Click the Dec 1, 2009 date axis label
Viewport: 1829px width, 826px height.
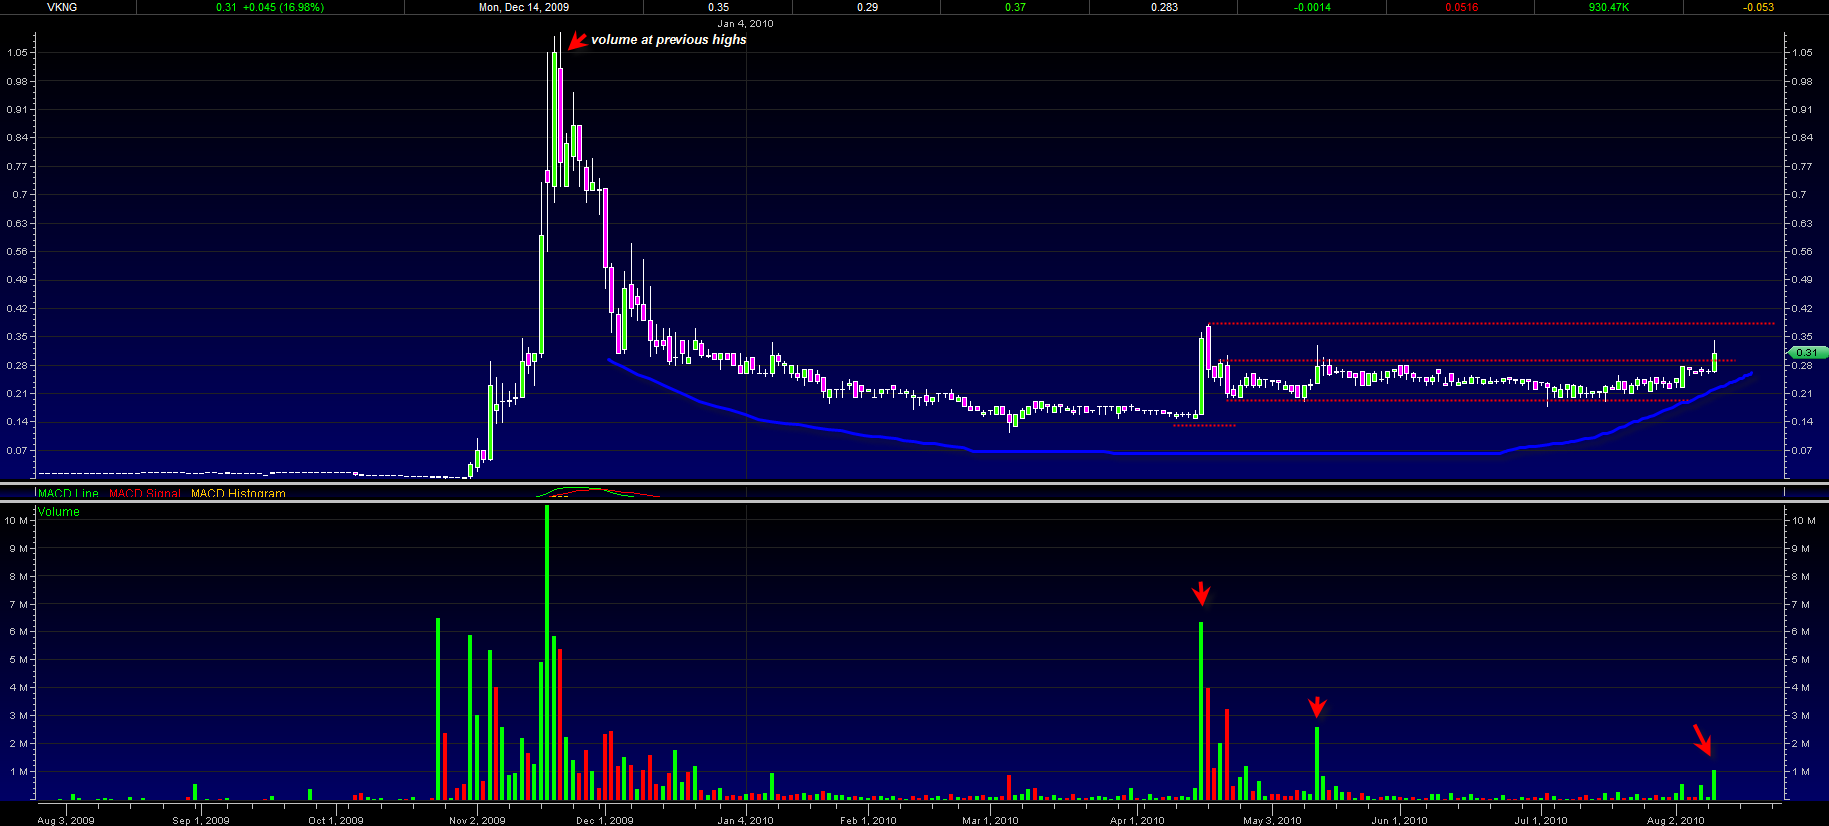(605, 820)
